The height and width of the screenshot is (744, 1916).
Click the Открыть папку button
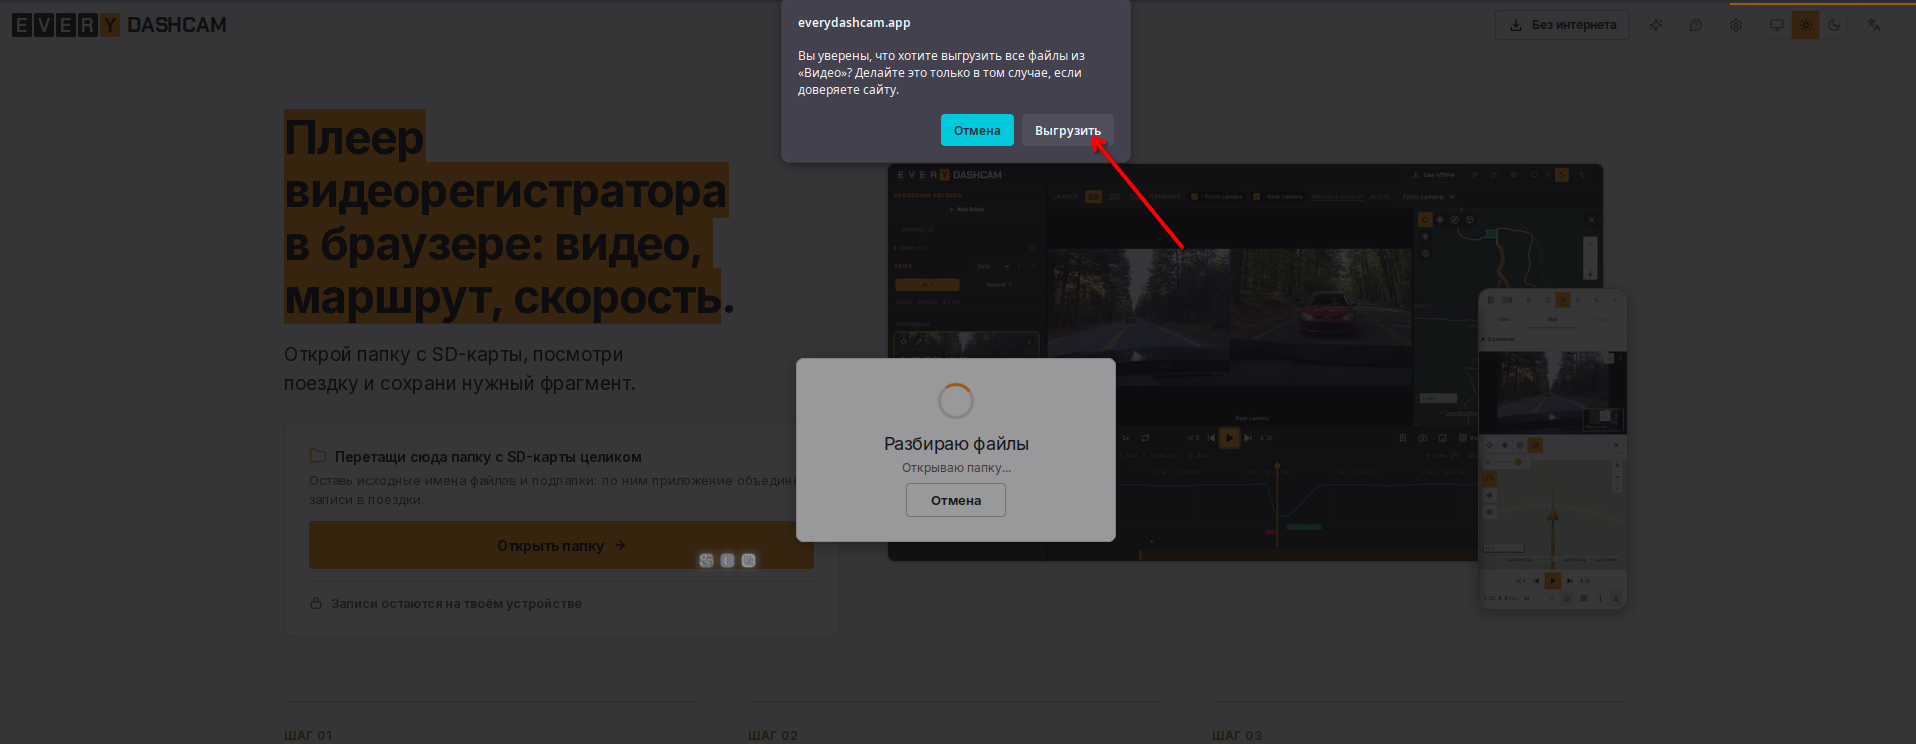click(x=561, y=545)
